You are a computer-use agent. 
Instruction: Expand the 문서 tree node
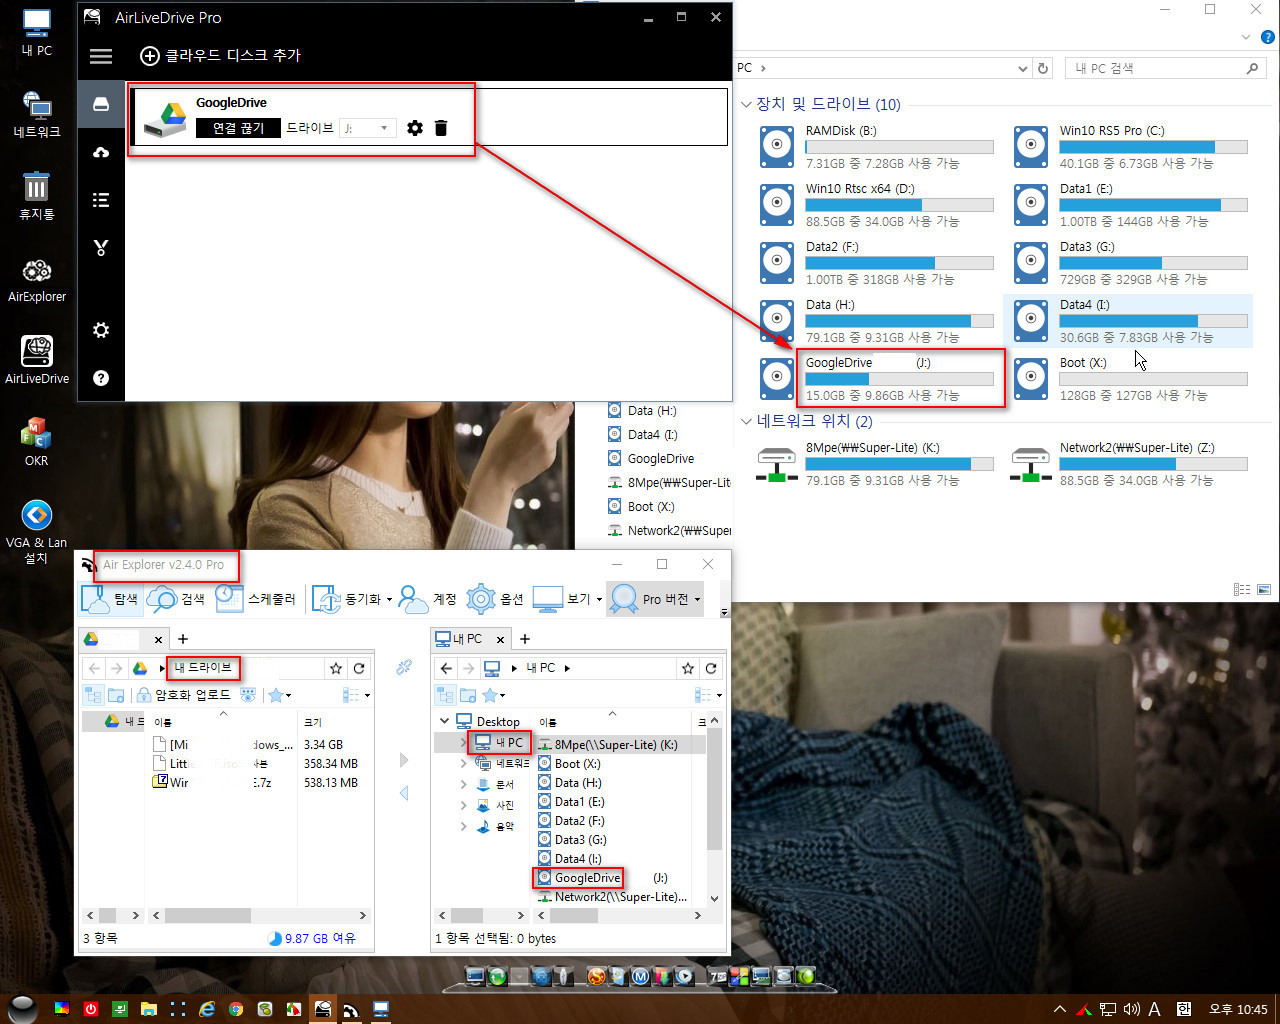463,784
